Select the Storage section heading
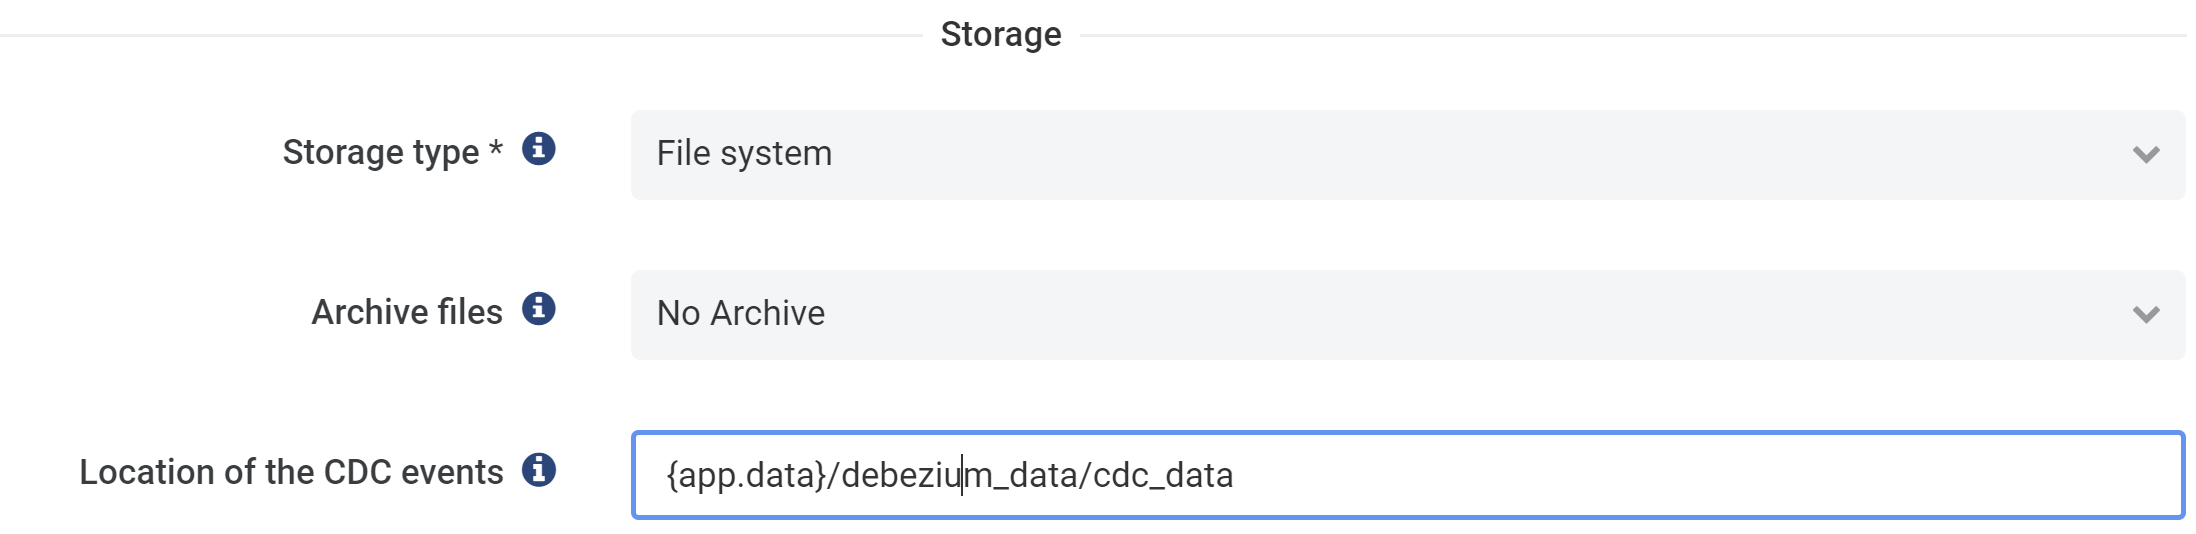This screenshot has height=534, width=2196. pos(1001,35)
